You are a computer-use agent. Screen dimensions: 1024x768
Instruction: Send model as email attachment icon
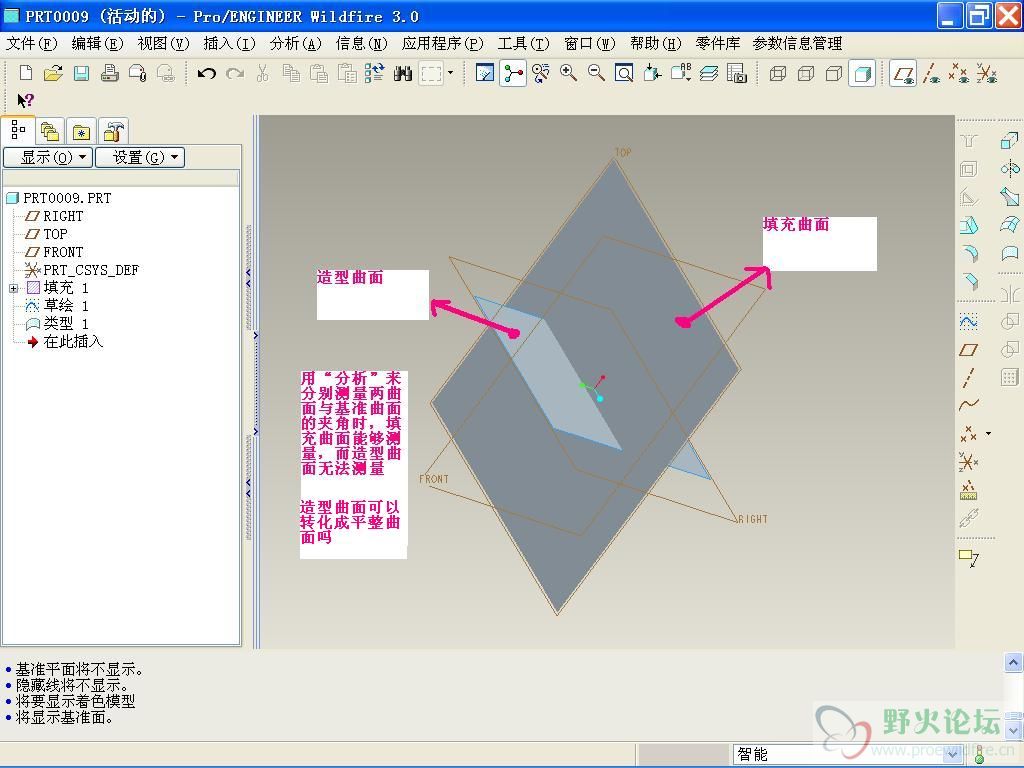(138, 73)
